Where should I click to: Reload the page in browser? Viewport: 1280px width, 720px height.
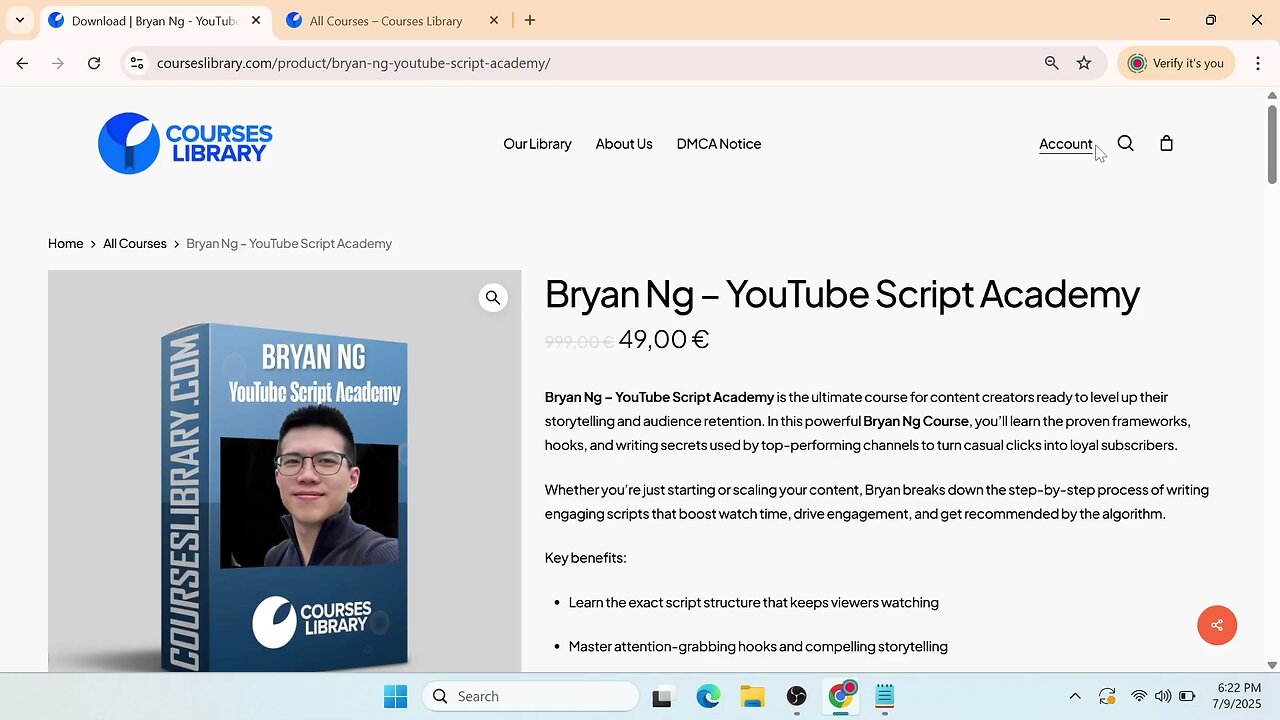click(94, 63)
